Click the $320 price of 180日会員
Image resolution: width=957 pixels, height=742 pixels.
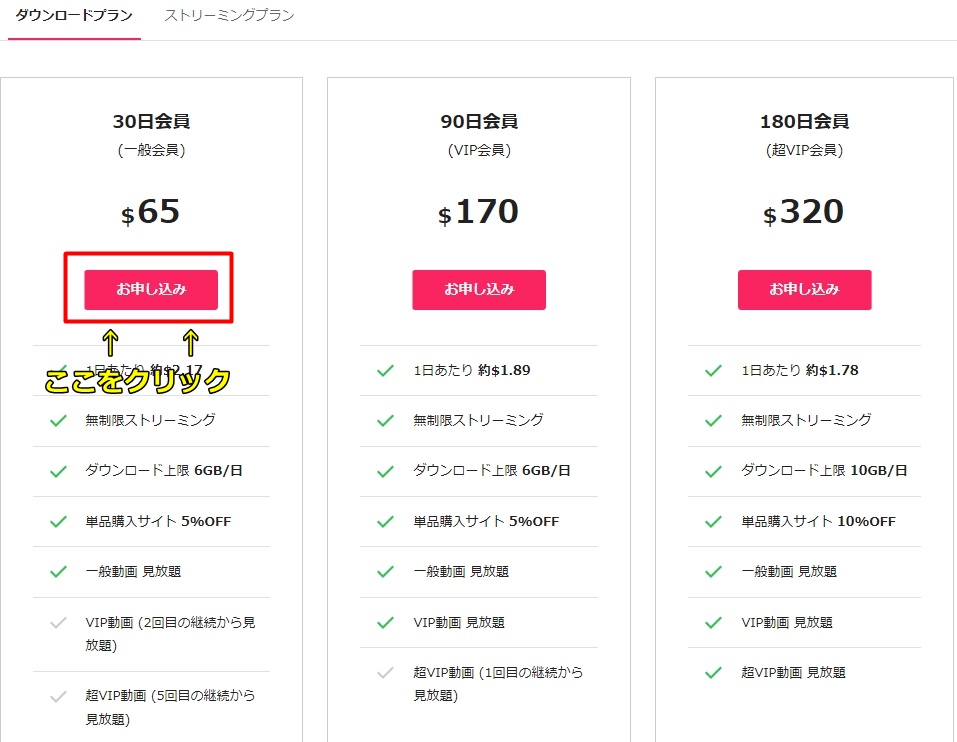pyautogui.click(x=804, y=212)
